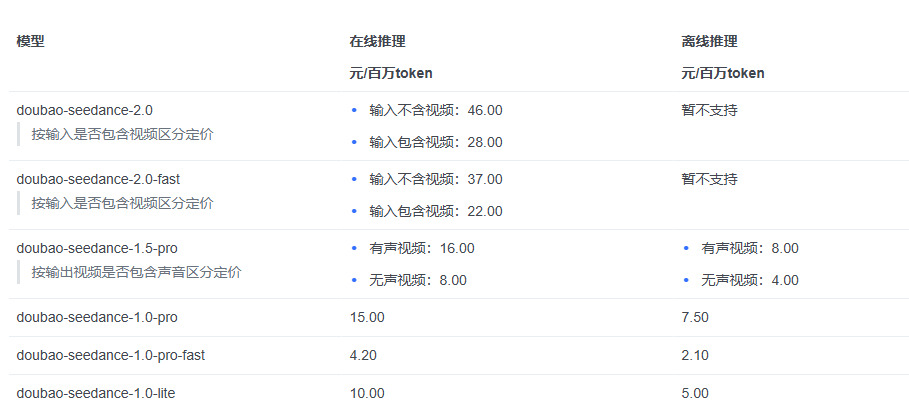This screenshot has width=909, height=410.
Task: Select the 模型 column header
Action: point(30,42)
